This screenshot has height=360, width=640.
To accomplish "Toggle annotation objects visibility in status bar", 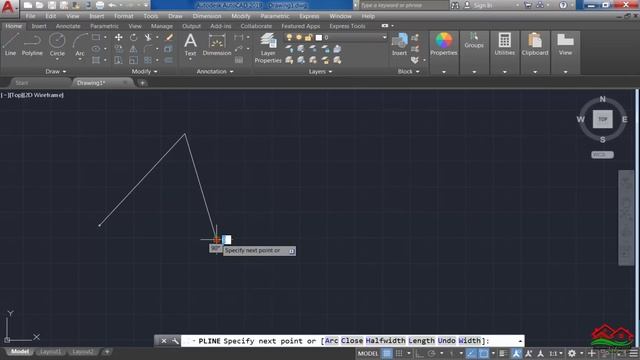I will click(x=516, y=353).
